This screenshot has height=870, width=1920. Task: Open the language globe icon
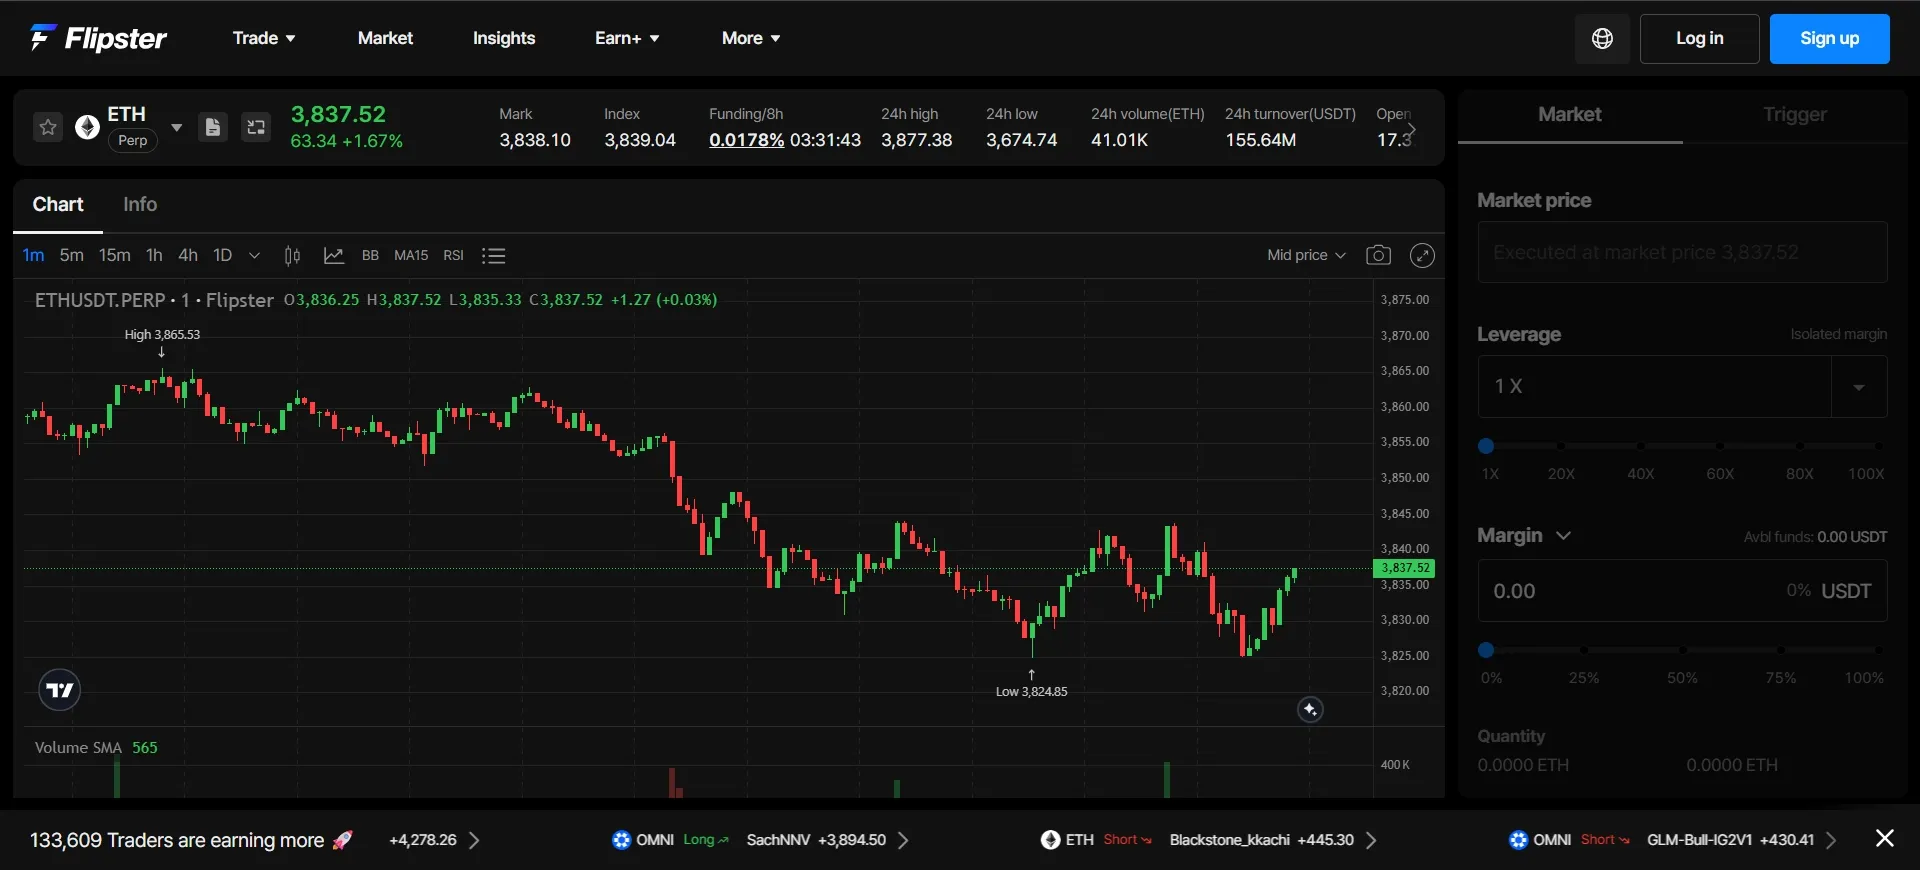click(x=1602, y=39)
